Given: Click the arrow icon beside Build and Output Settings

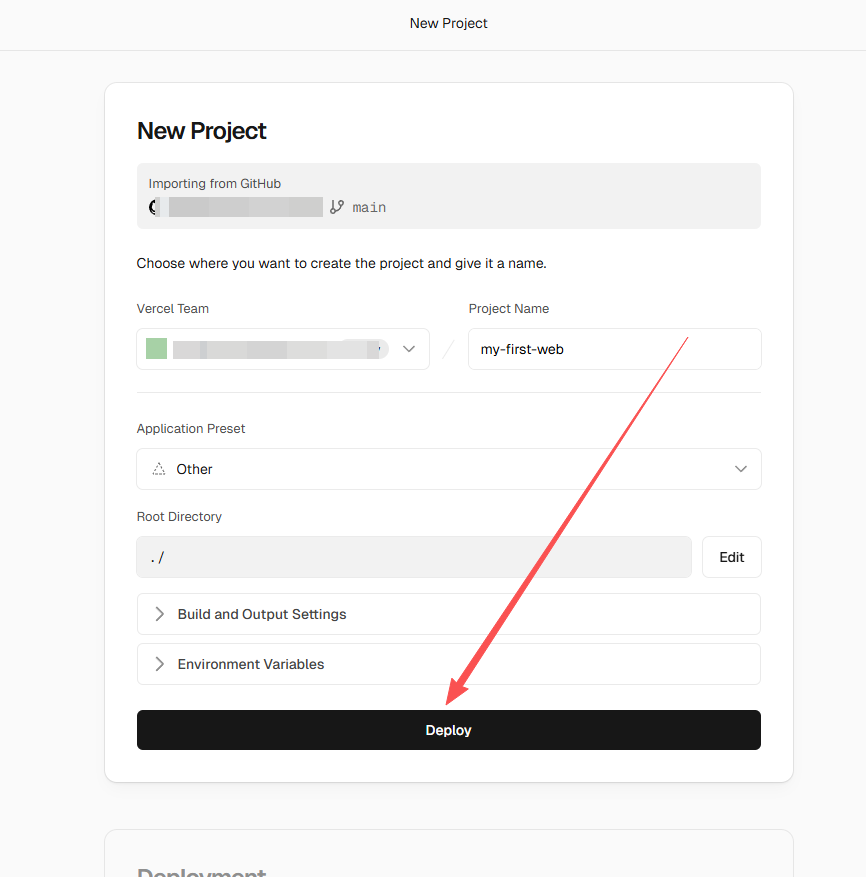Looking at the screenshot, I should [x=159, y=614].
